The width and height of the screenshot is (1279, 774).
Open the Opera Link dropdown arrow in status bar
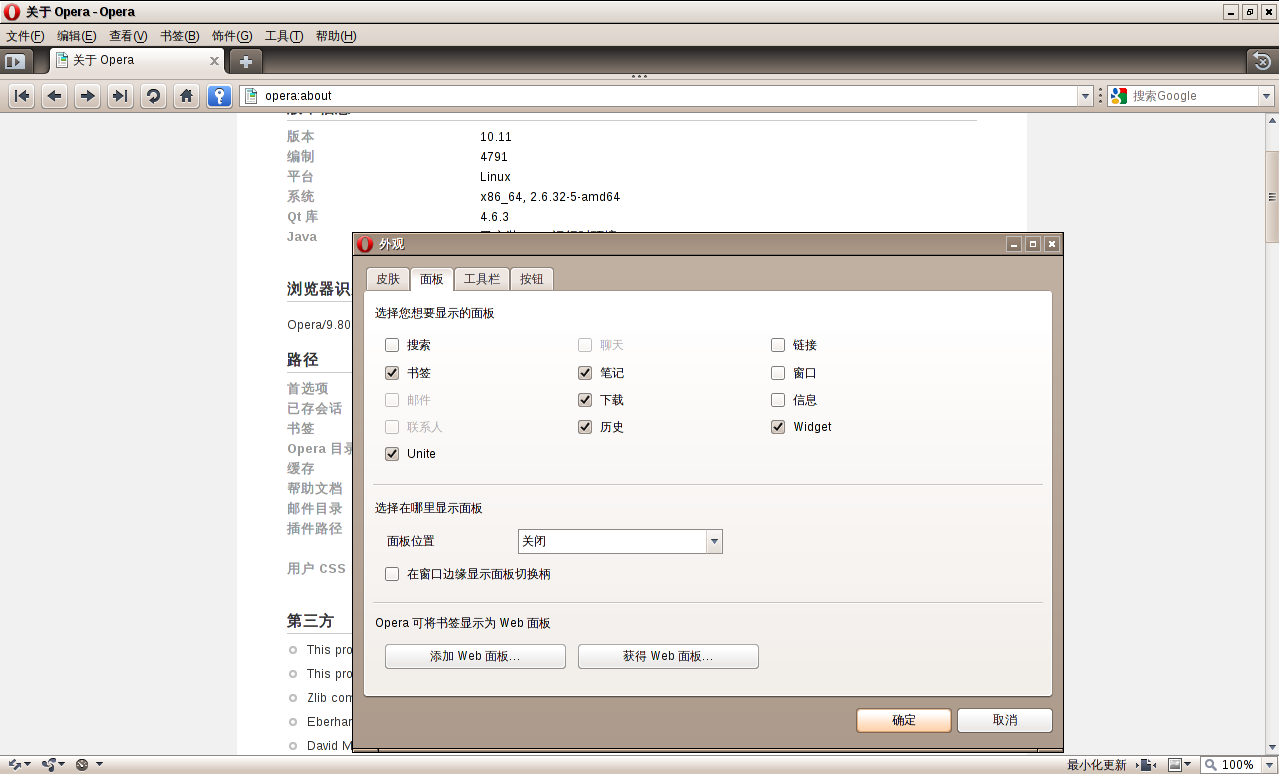click(x=28, y=765)
